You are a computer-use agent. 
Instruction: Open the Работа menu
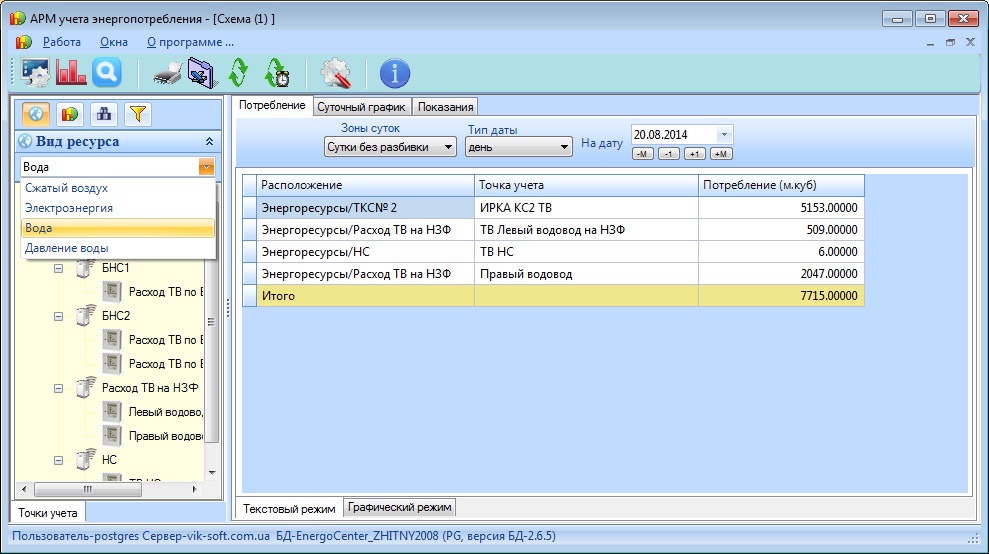tap(62, 42)
